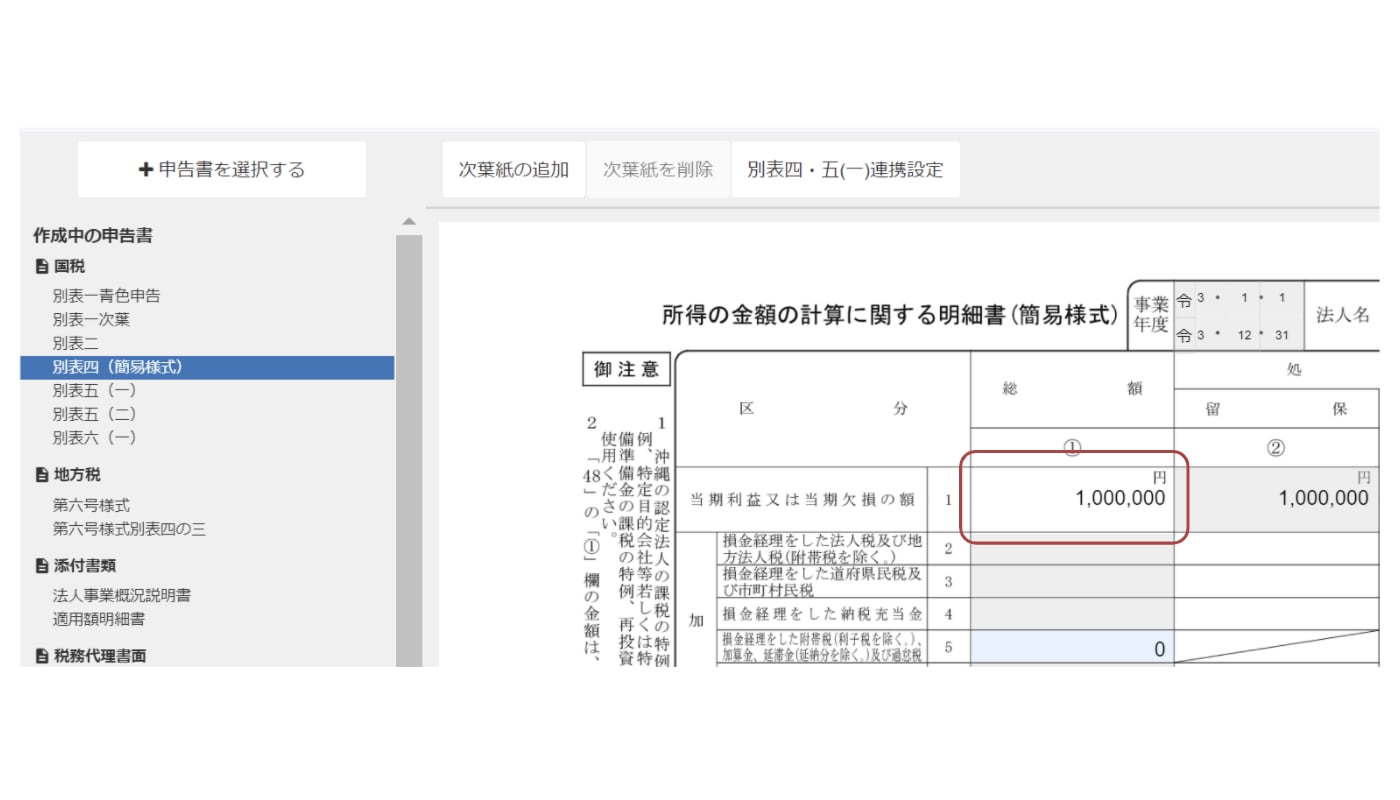Select the highlighted 別表四（簡易様式） item
This screenshot has height=800, width=1400.
pyautogui.click(x=207, y=367)
